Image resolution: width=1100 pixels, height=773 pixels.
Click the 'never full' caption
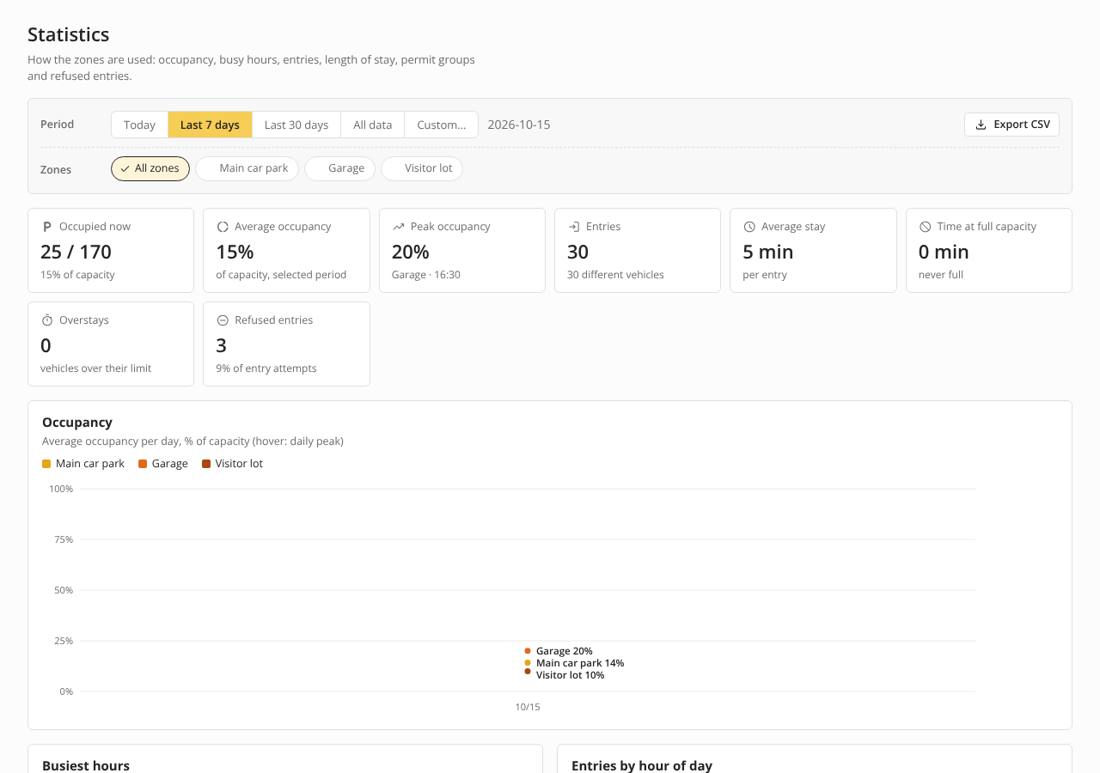(x=940, y=275)
